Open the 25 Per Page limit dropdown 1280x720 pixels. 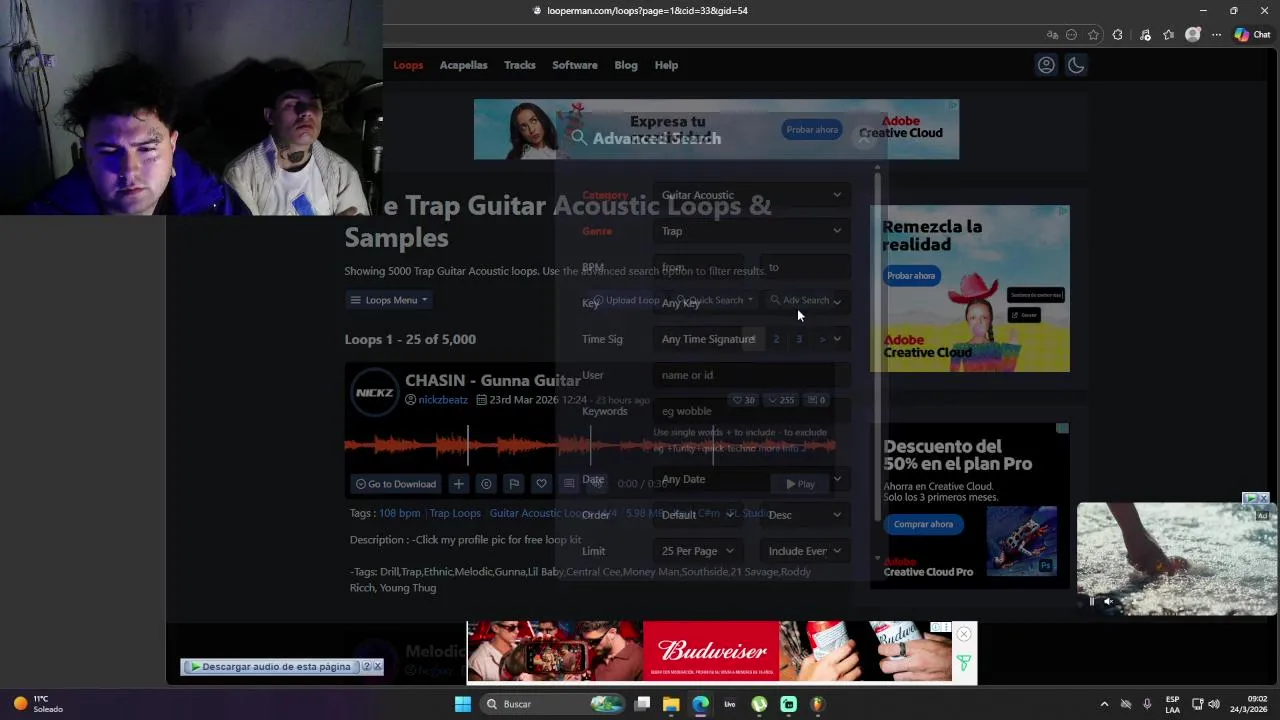tap(698, 551)
